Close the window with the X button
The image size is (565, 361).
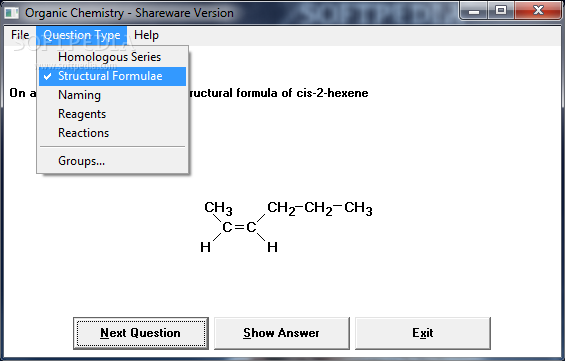[x=538, y=11]
